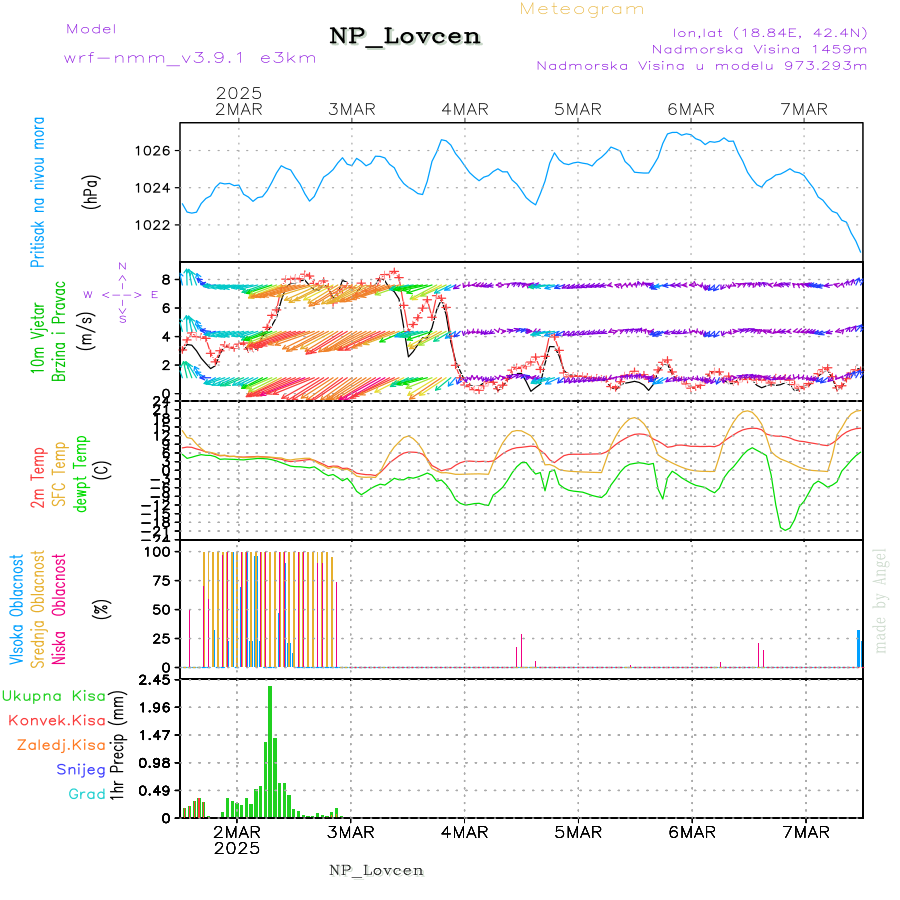Image resolution: width=900 pixels, height=900 pixels.
Task: Click the wrf-nmm_v3.9.1 e3km model name
Action: coord(189,57)
